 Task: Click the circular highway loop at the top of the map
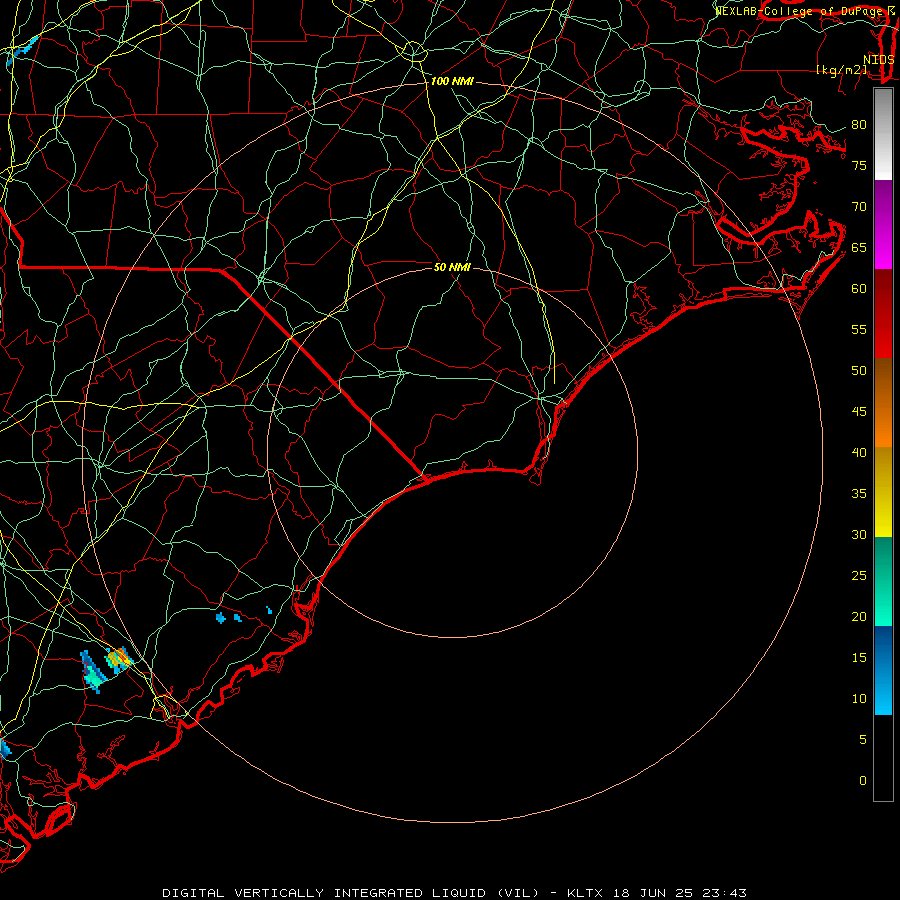(413, 51)
